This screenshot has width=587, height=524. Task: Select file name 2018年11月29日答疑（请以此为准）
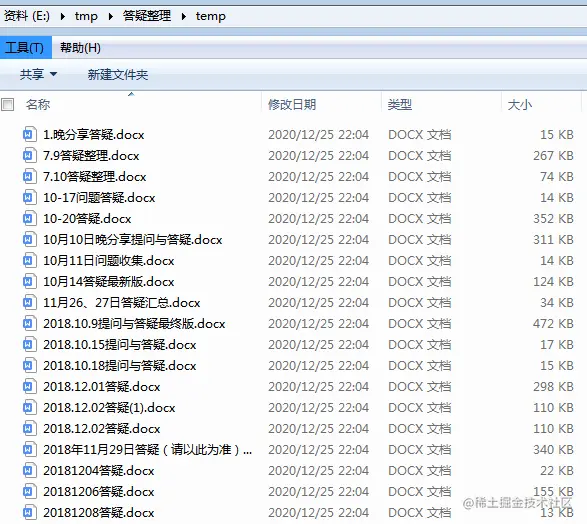click(x=147, y=449)
